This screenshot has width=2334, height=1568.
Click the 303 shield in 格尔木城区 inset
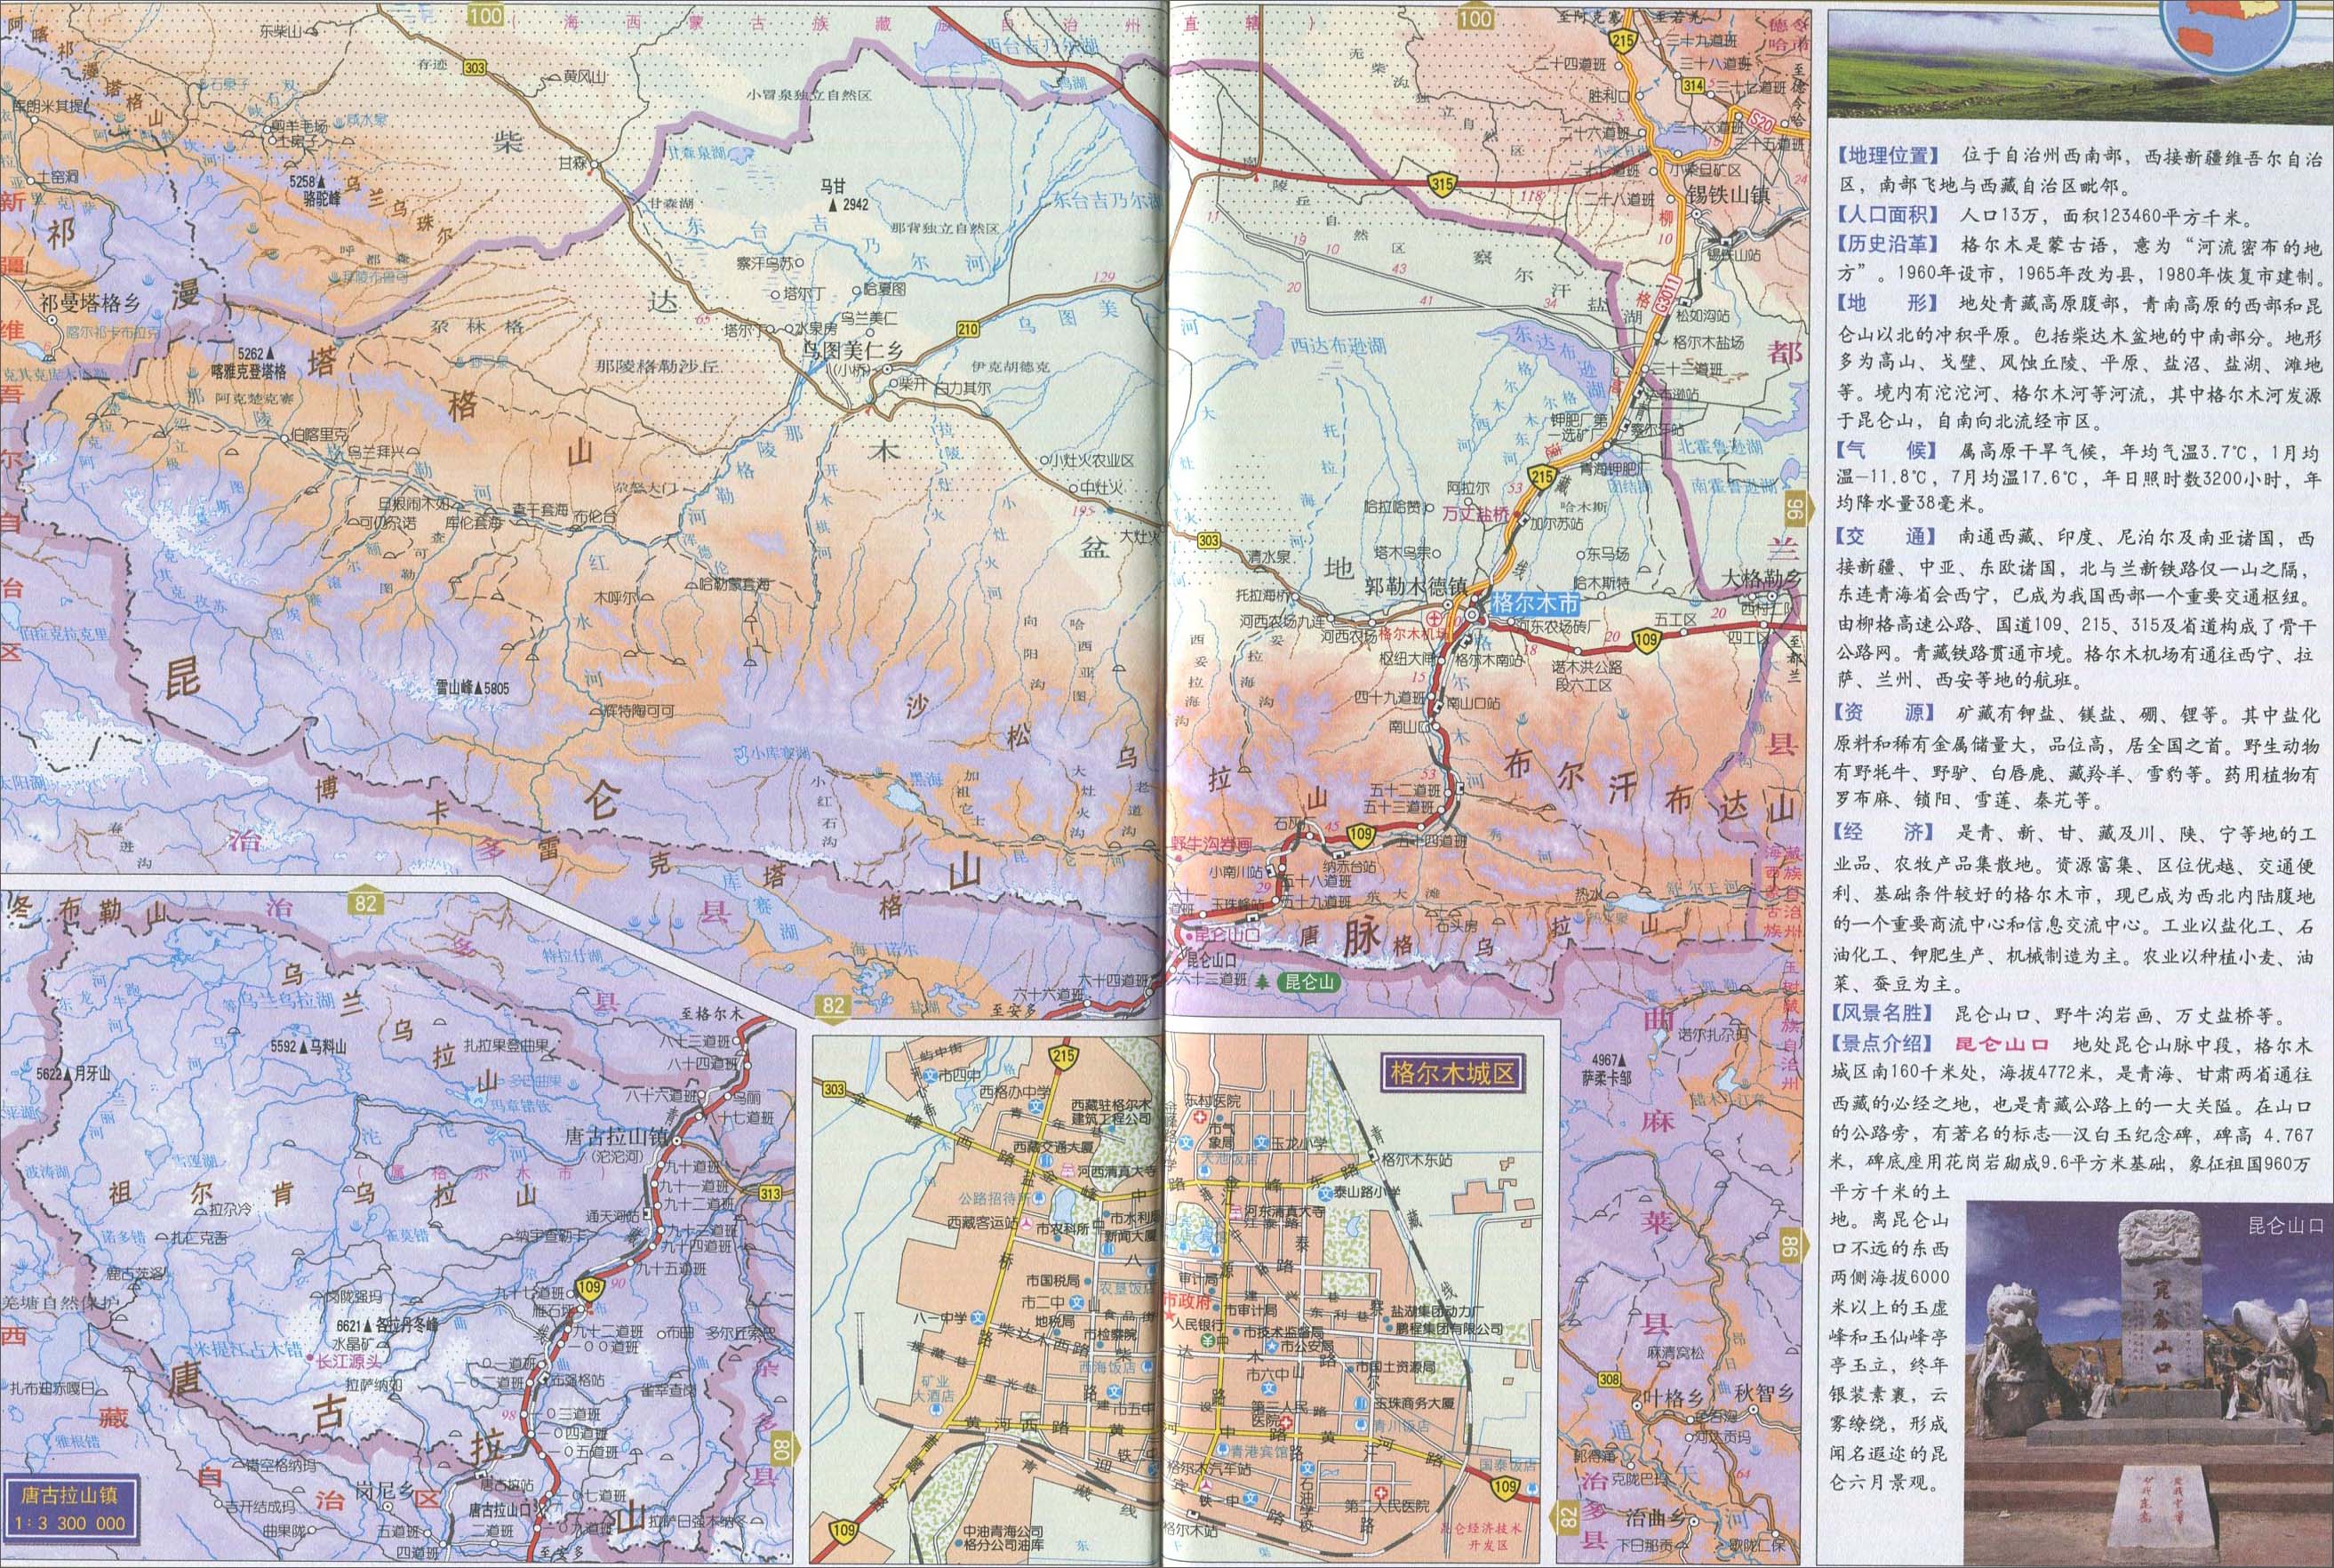click(x=834, y=1090)
